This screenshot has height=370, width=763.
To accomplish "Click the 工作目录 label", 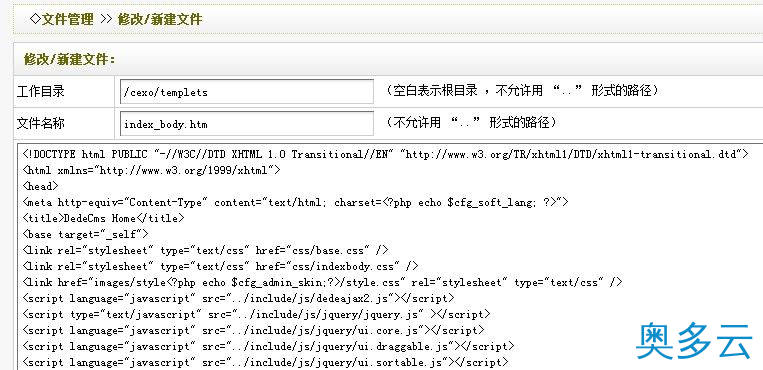I will pos(41,91).
